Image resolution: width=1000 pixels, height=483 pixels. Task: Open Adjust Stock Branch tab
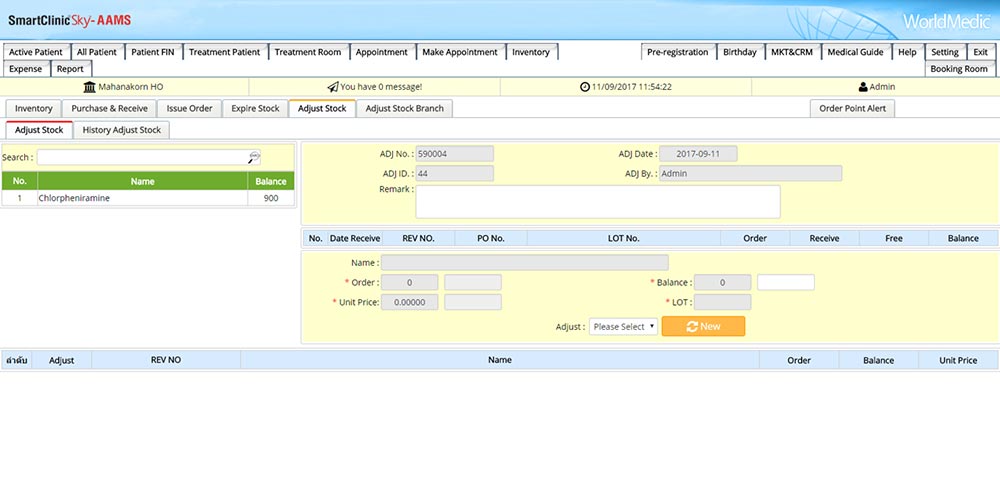tap(404, 108)
